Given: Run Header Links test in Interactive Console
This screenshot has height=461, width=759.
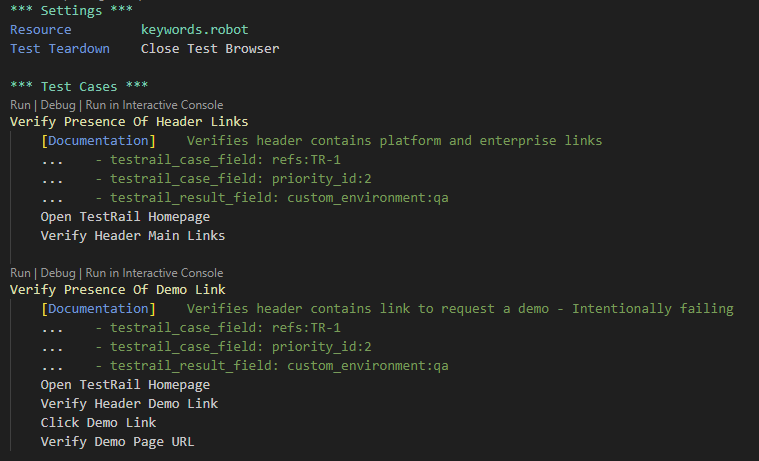Looking at the screenshot, I should [x=154, y=105].
